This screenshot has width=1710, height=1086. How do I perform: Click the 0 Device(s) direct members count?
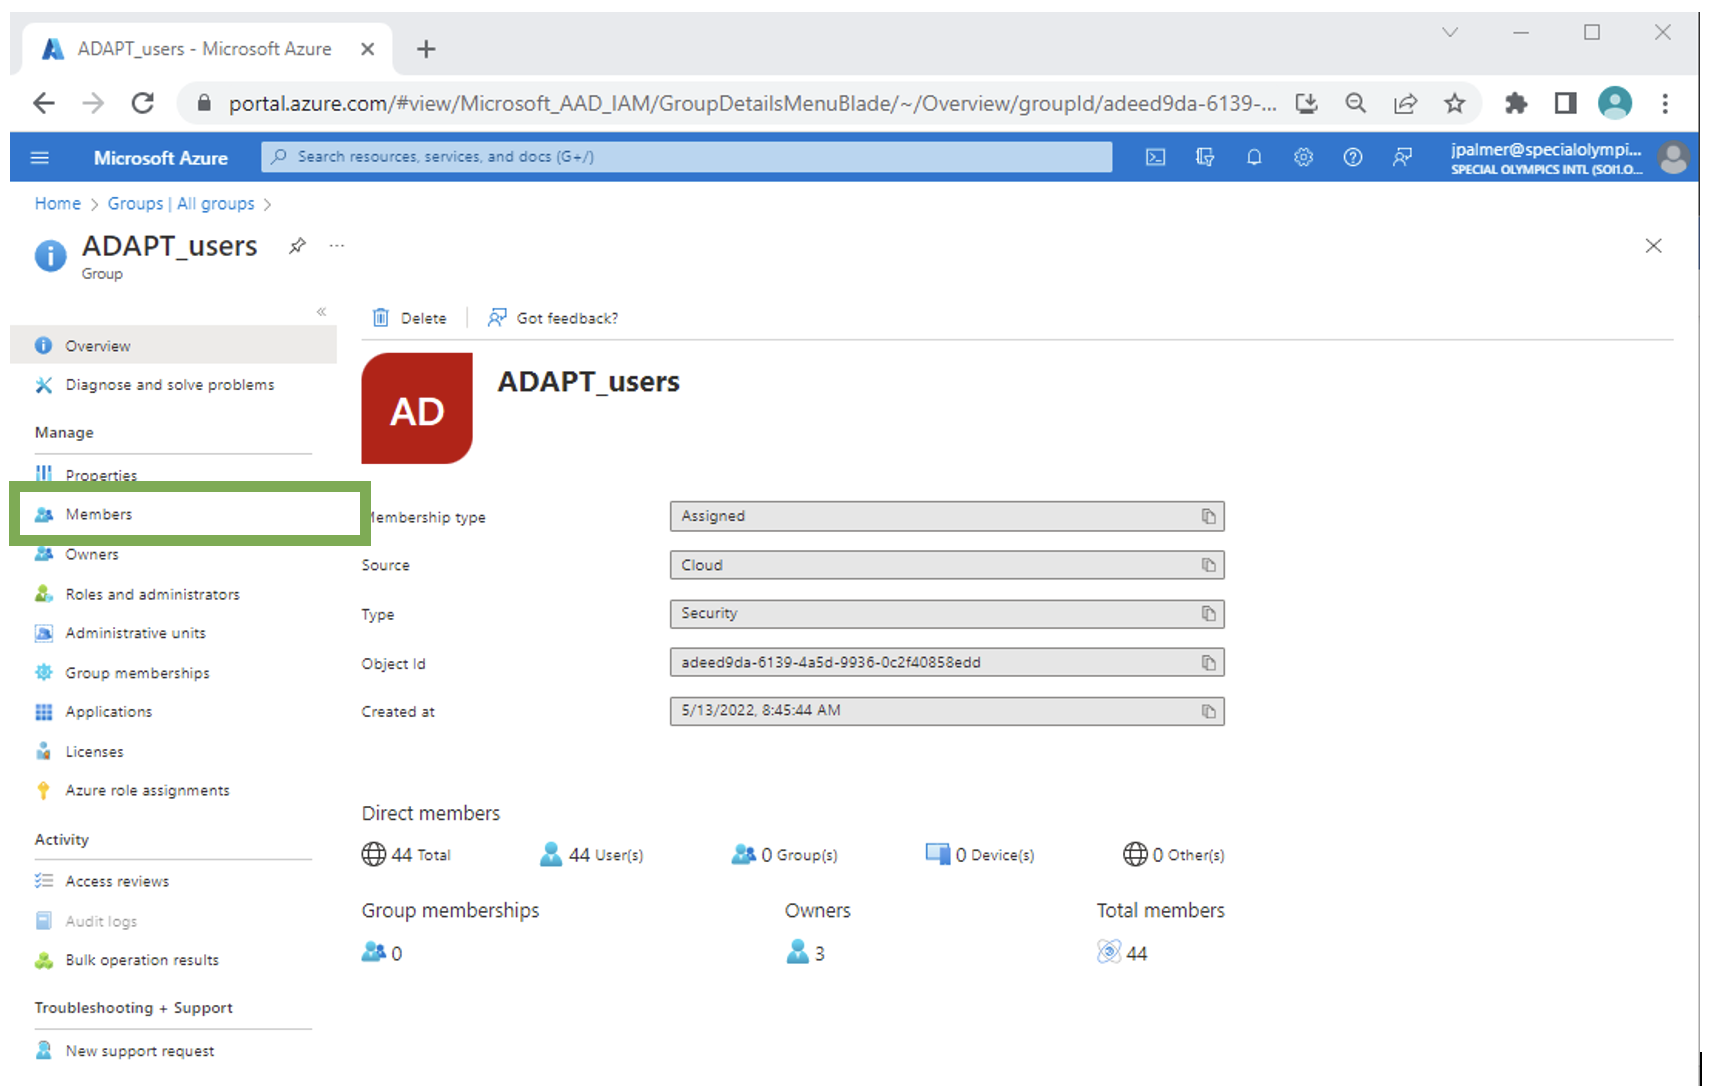tap(980, 855)
